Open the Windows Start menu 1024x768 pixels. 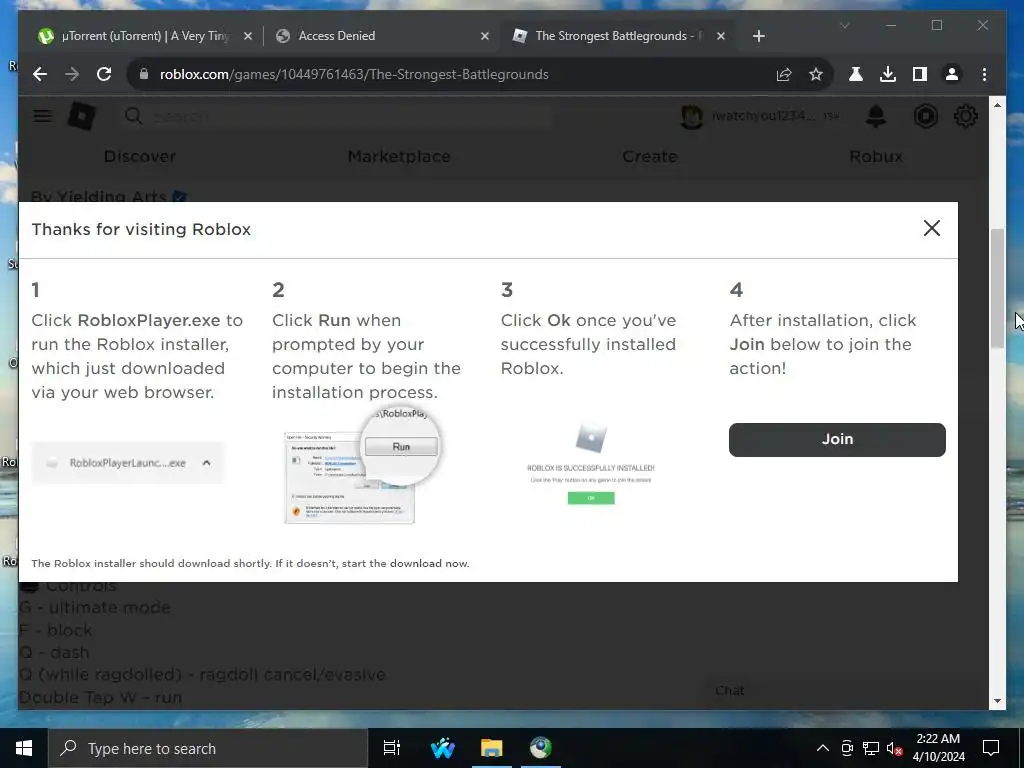[24, 748]
